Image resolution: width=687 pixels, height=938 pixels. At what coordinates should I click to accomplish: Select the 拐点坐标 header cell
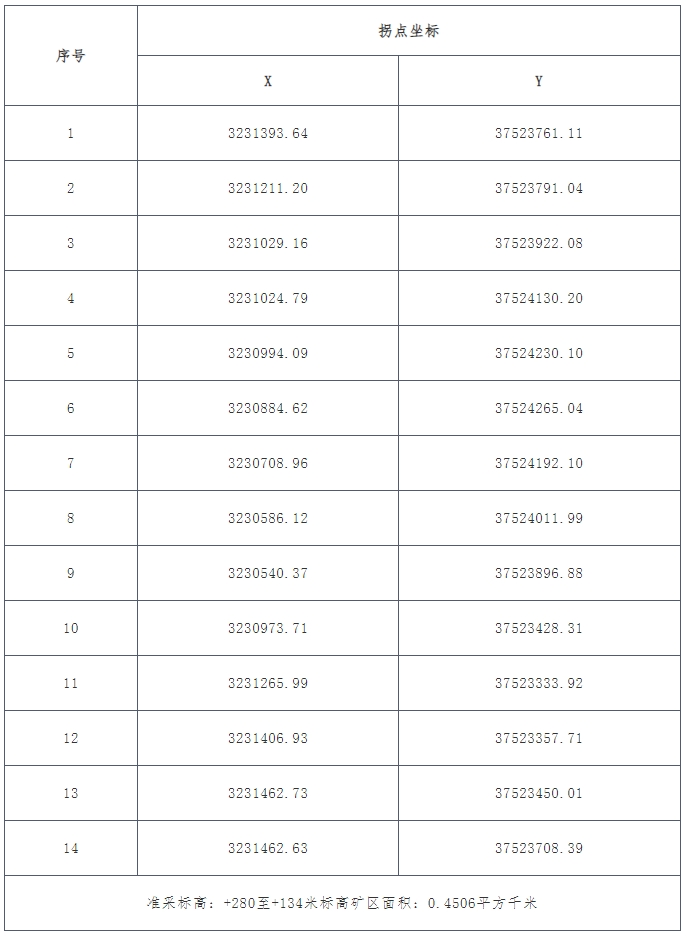coord(408,31)
